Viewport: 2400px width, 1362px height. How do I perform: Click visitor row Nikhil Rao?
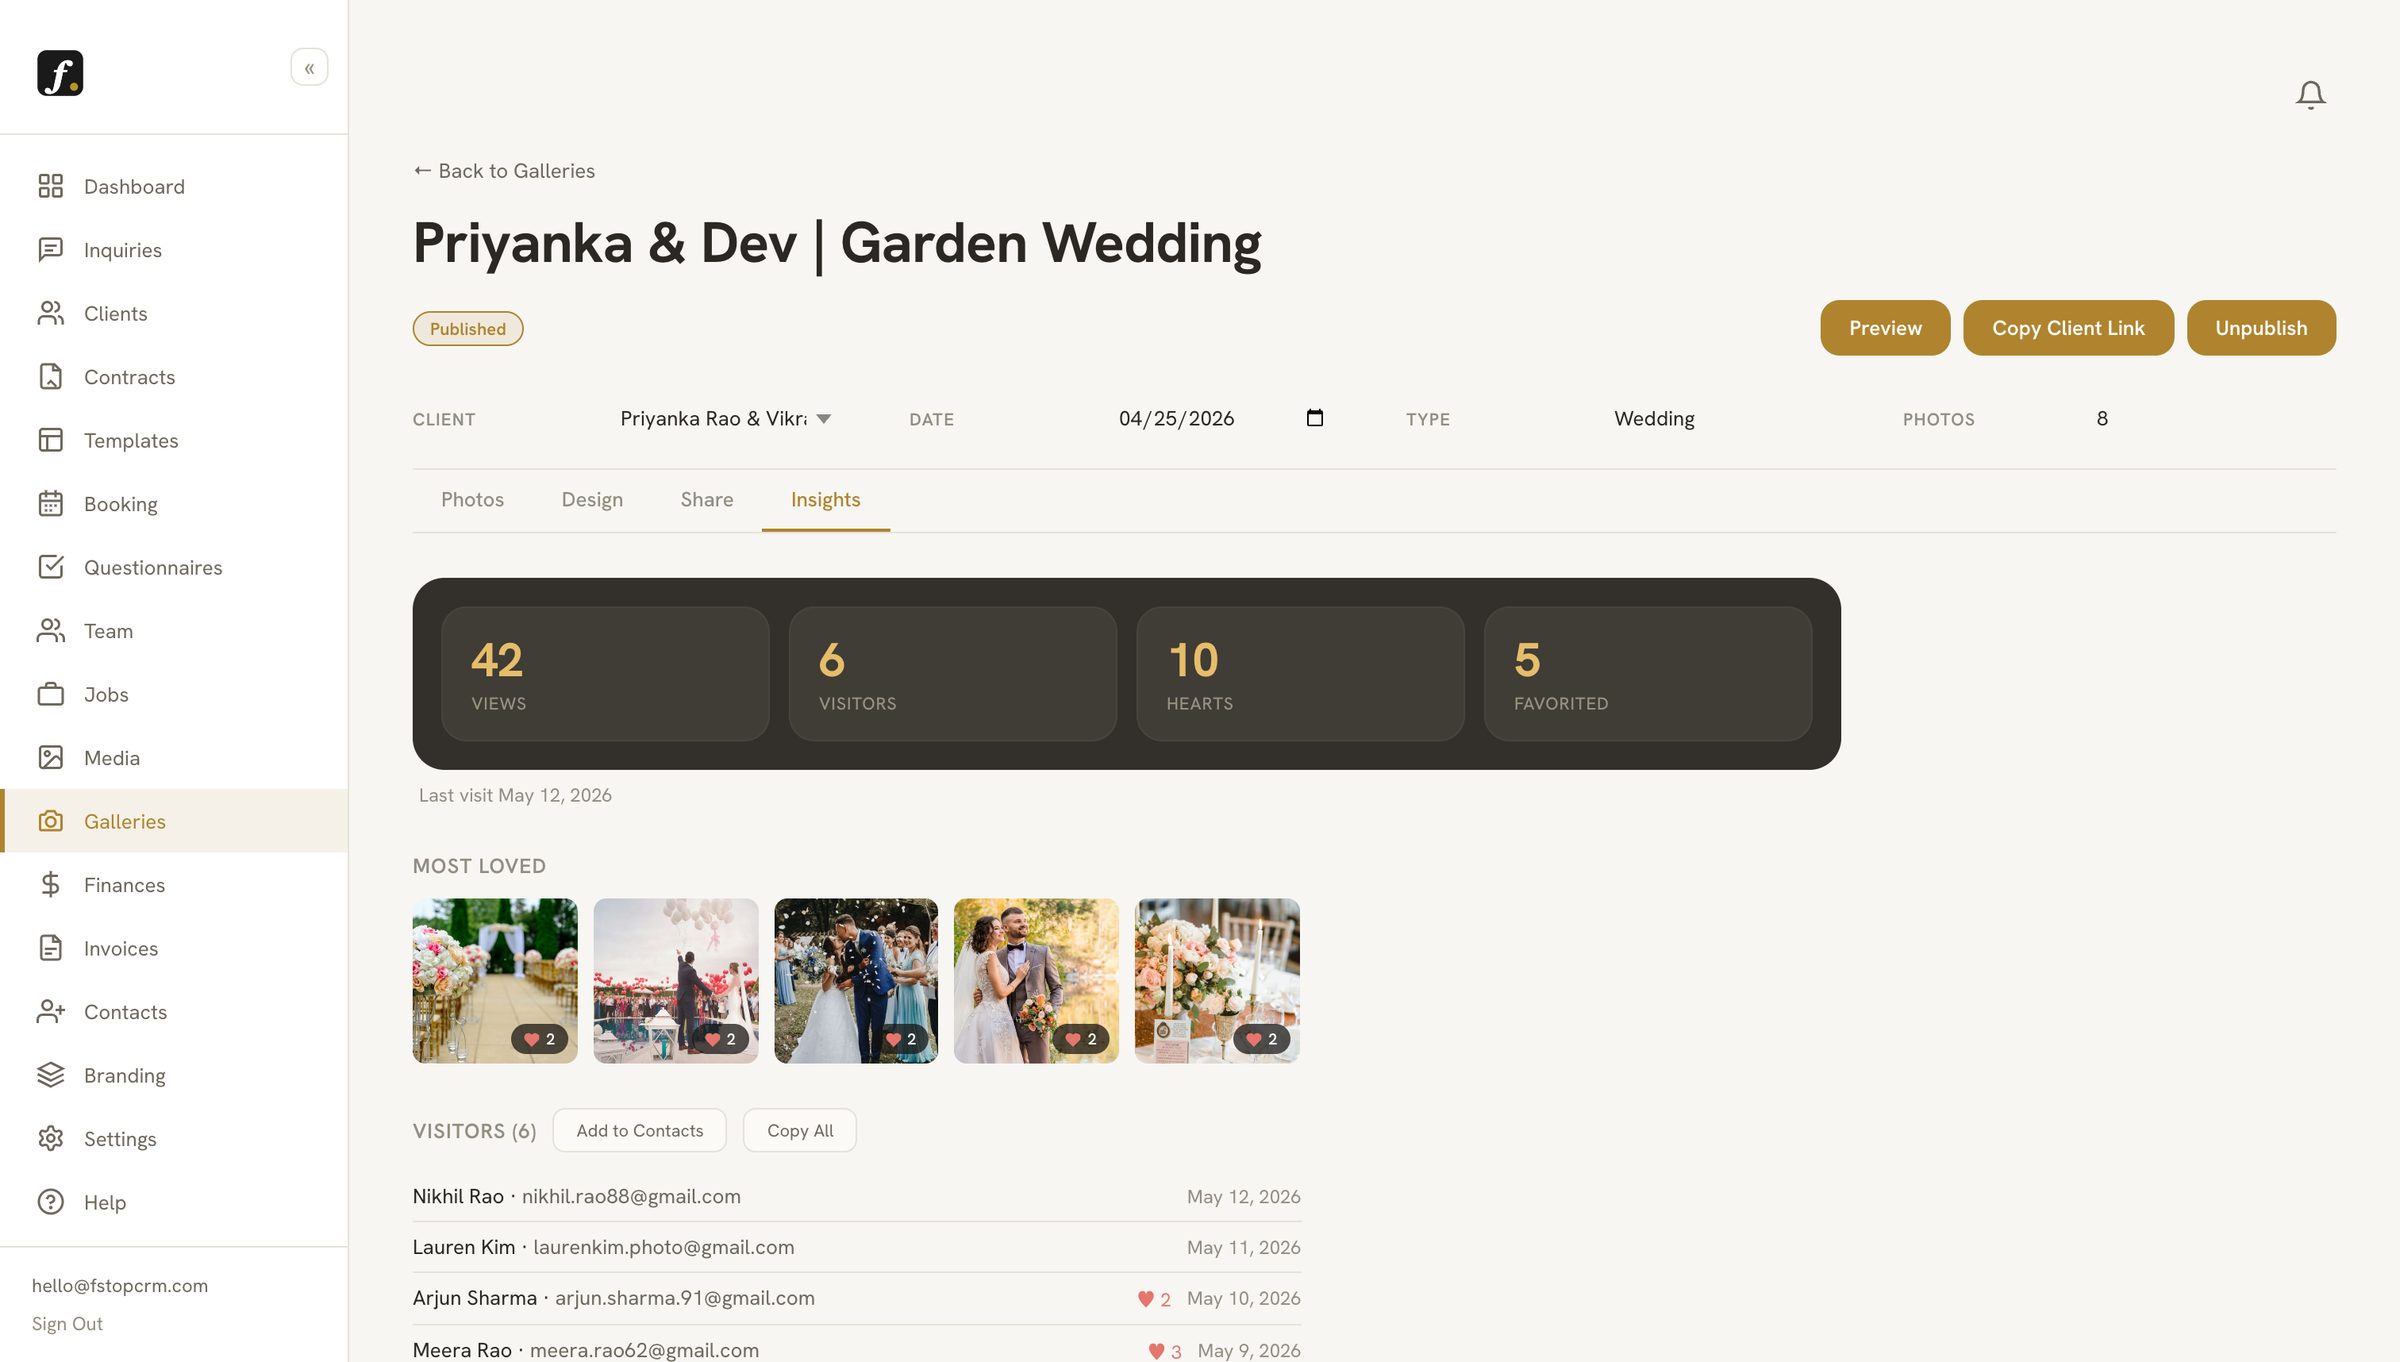tap(857, 1196)
